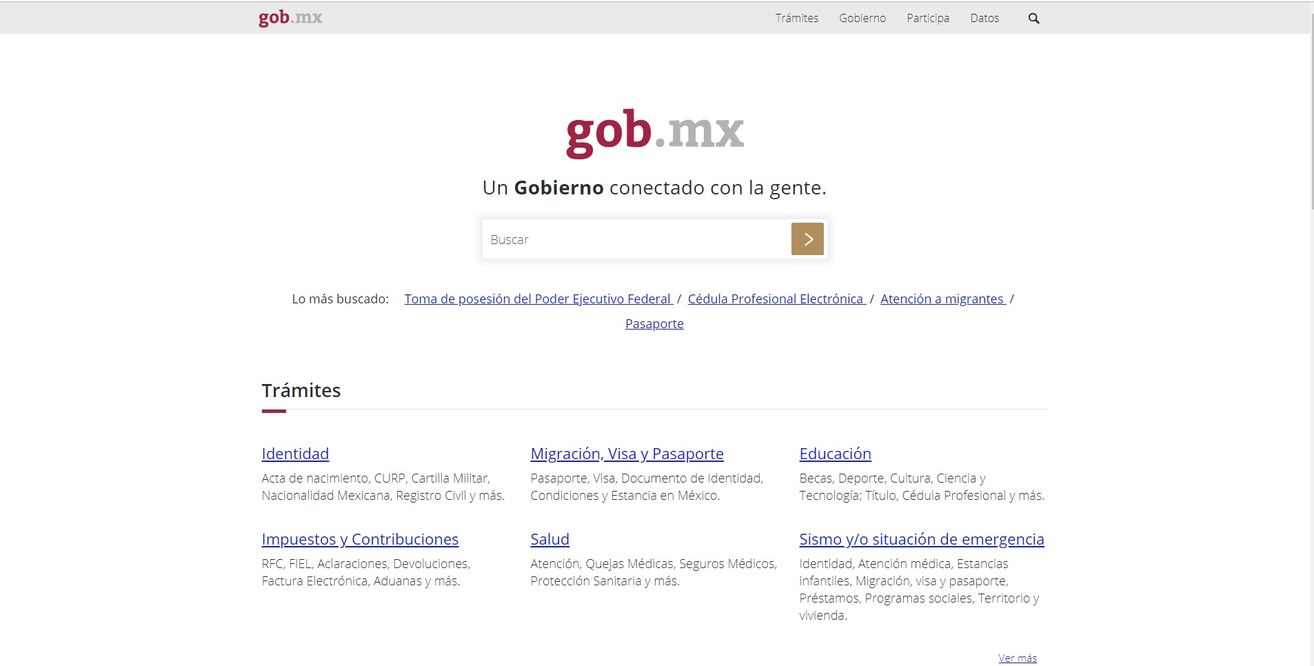Screen dimensions: 1314x666
Task: Open Cédula Profesional Electrónica link
Action: point(775,299)
